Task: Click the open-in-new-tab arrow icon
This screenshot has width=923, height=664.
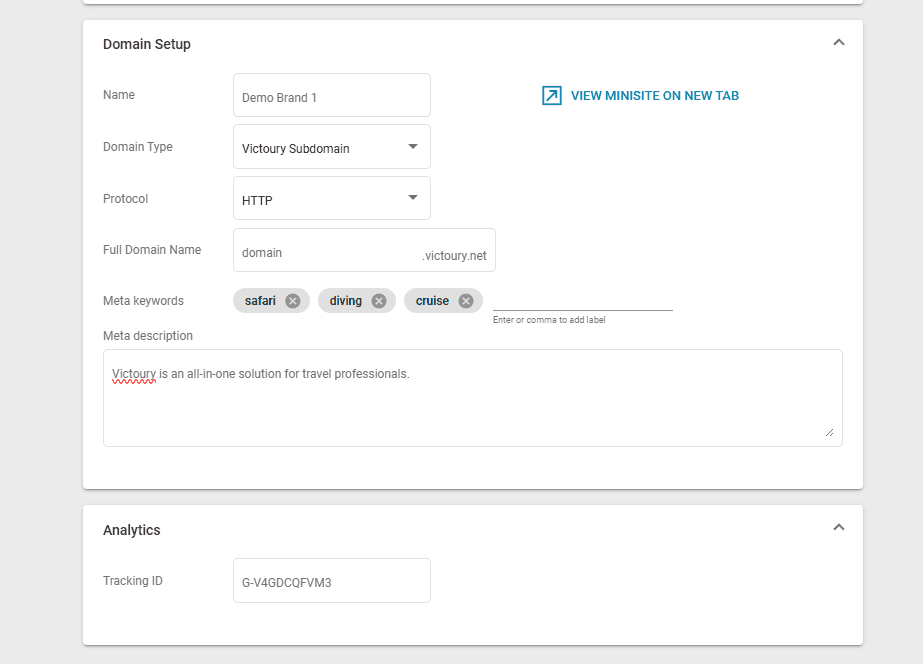Action: (x=551, y=96)
